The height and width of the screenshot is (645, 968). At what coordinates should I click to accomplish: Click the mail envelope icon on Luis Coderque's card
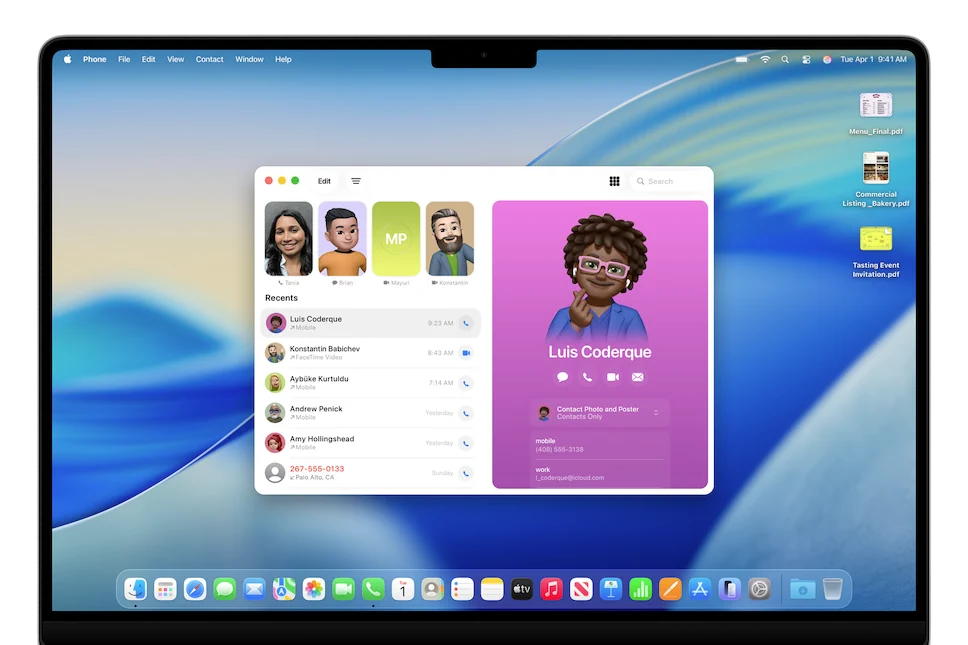coord(638,377)
